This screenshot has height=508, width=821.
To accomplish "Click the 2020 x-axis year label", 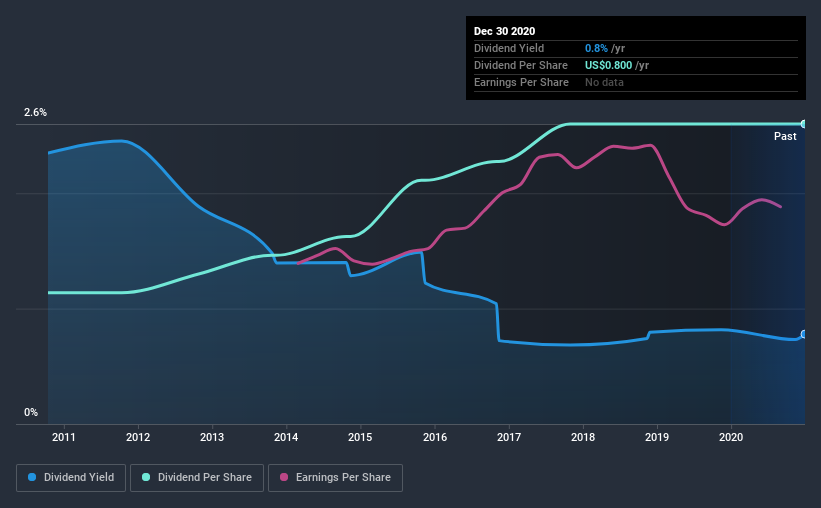I will [x=731, y=437].
